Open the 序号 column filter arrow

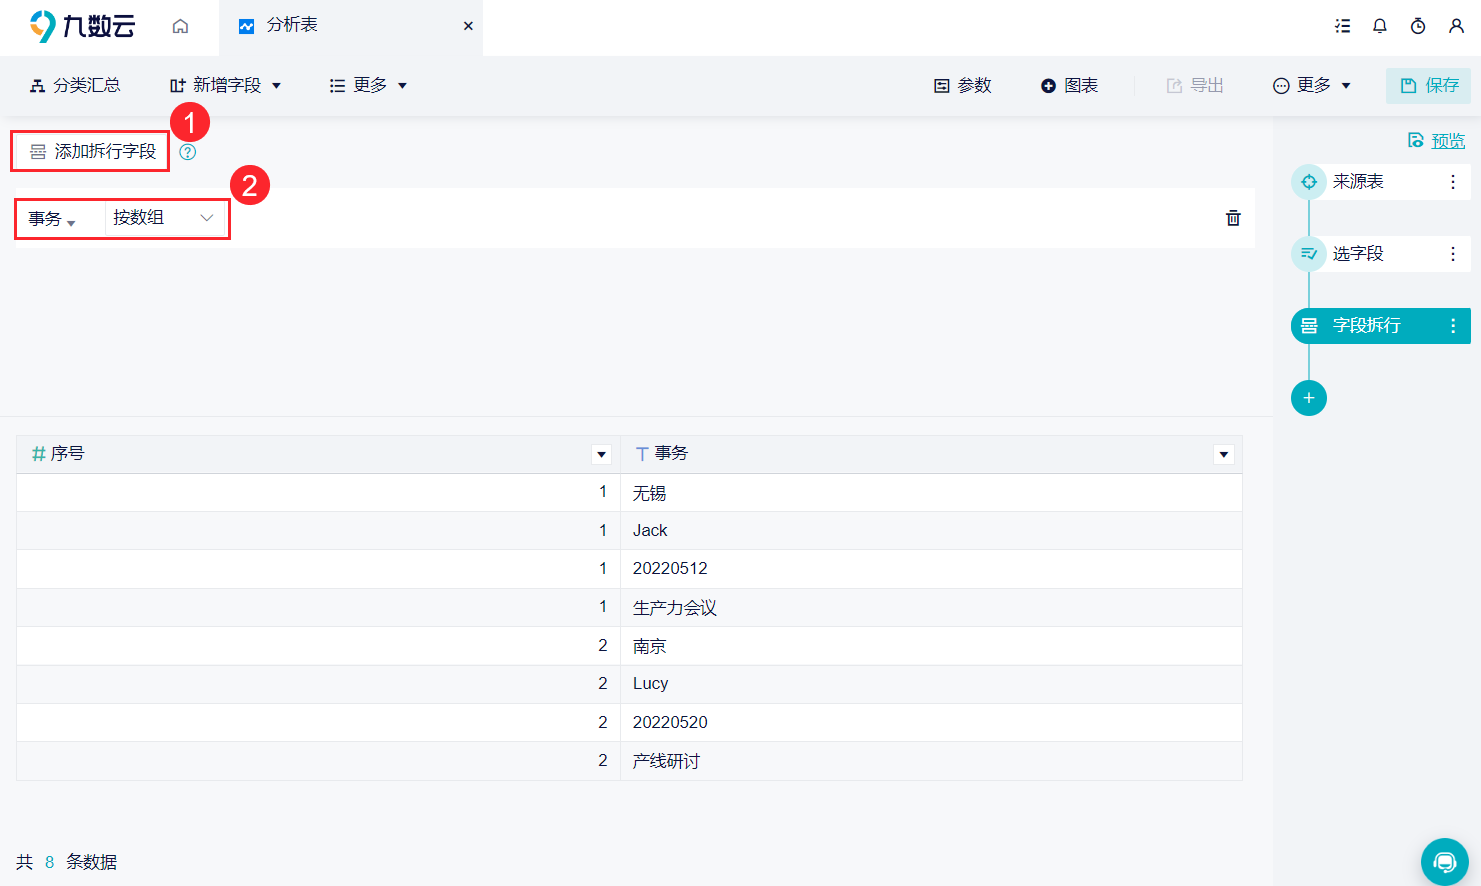point(601,454)
